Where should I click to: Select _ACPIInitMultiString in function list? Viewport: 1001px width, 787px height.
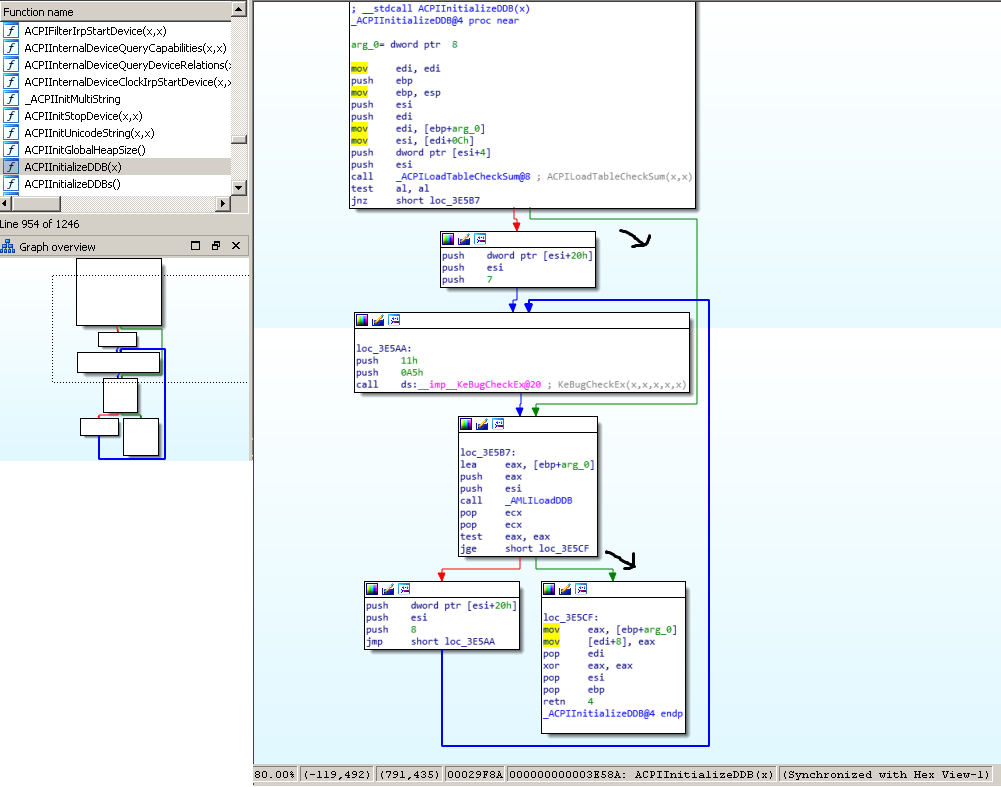(x=72, y=99)
